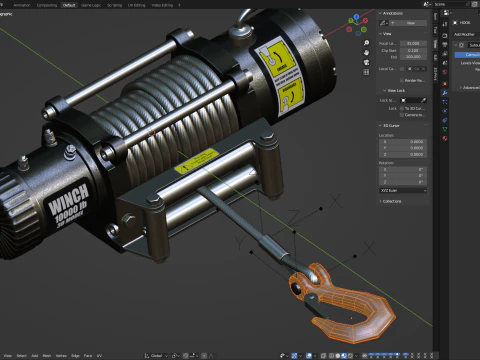Screen dimensions: 480x360
Task: Open the Tool properties tab icon
Action: (x=445, y=24)
